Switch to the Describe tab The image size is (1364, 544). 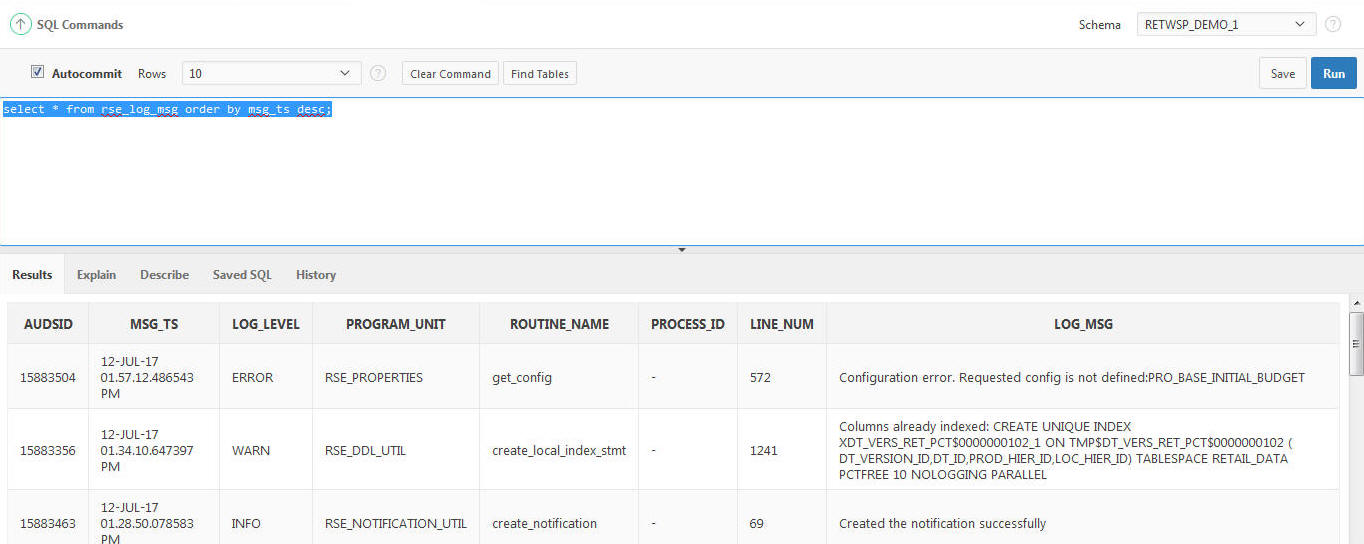click(164, 274)
